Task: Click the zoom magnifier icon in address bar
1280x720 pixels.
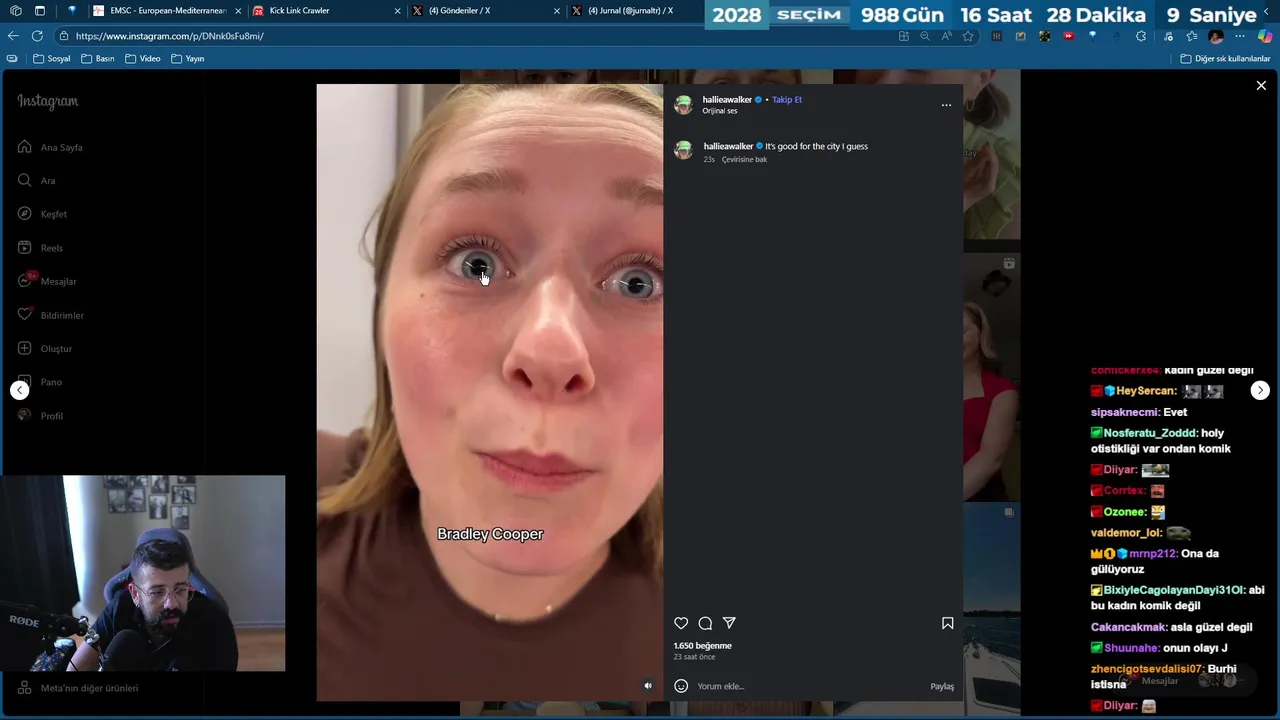Action: point(925,36)
